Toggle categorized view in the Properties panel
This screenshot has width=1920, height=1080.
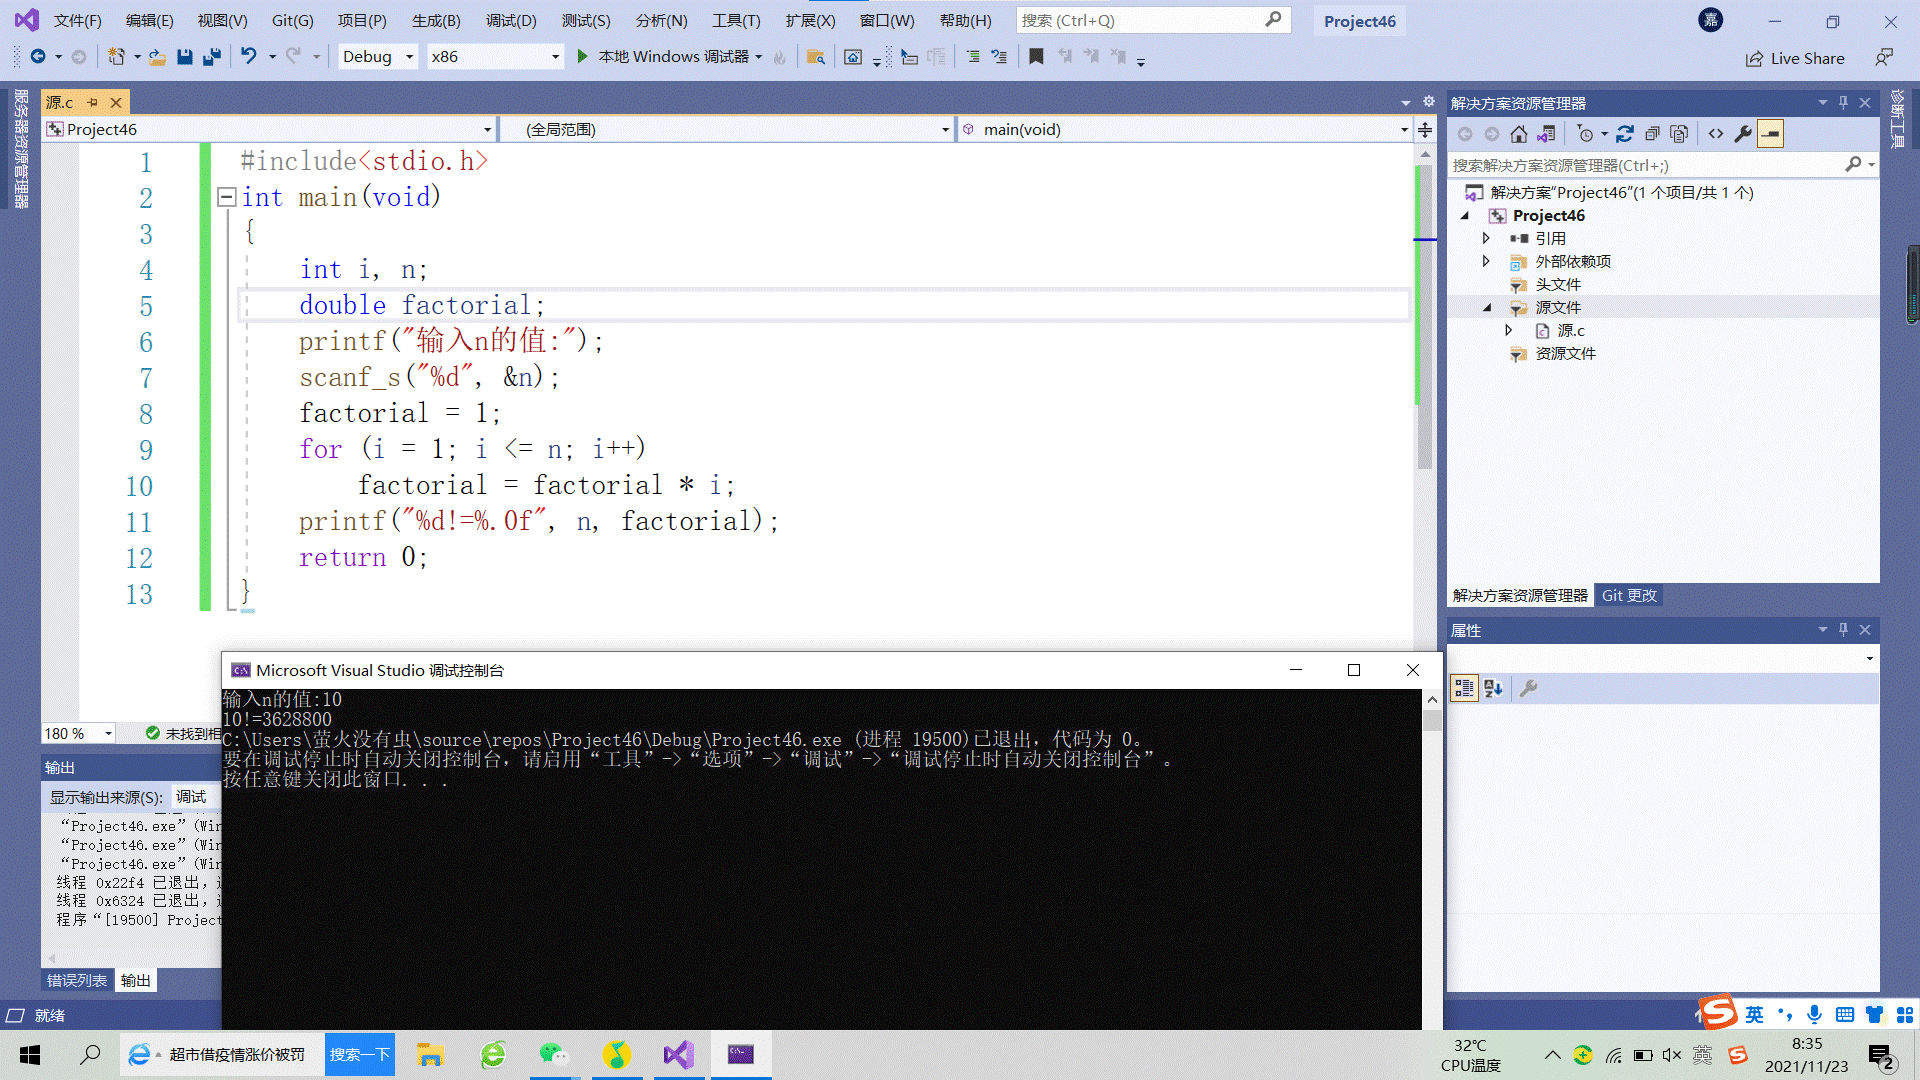[1464, 688]
